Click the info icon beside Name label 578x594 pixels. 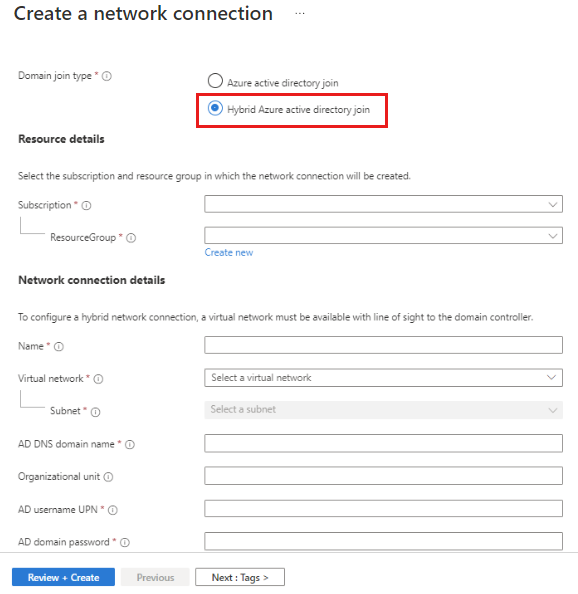tap(59, 347)
